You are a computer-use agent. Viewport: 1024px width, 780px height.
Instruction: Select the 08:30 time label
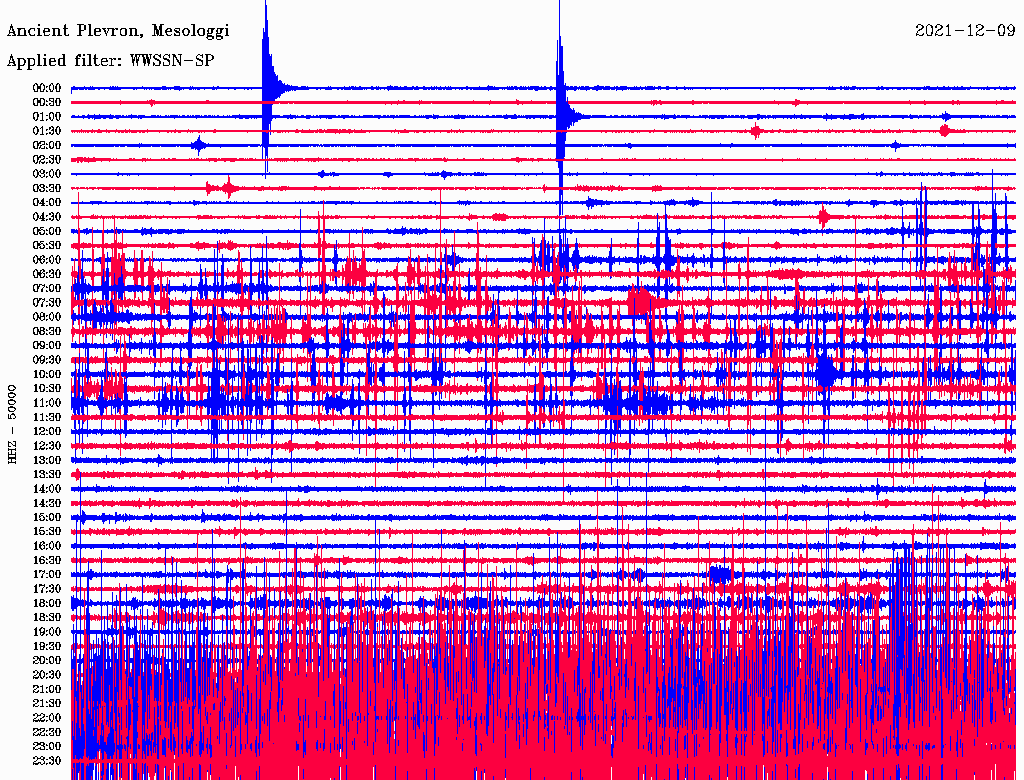[x=47, y=332]
